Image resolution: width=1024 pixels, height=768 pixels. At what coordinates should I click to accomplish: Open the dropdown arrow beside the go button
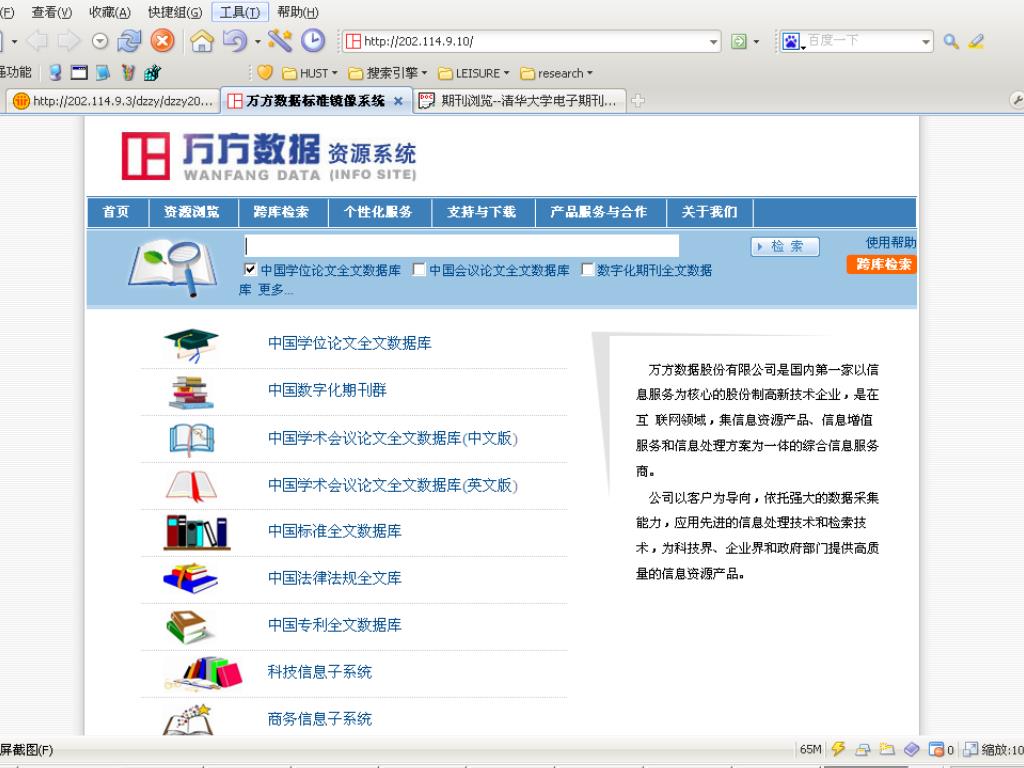point(756,42)
